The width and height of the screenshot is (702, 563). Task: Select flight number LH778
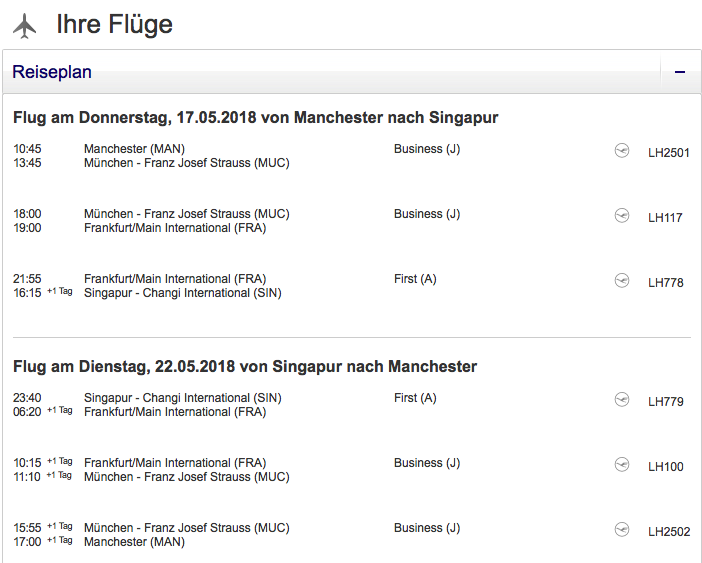click(666, 283)
